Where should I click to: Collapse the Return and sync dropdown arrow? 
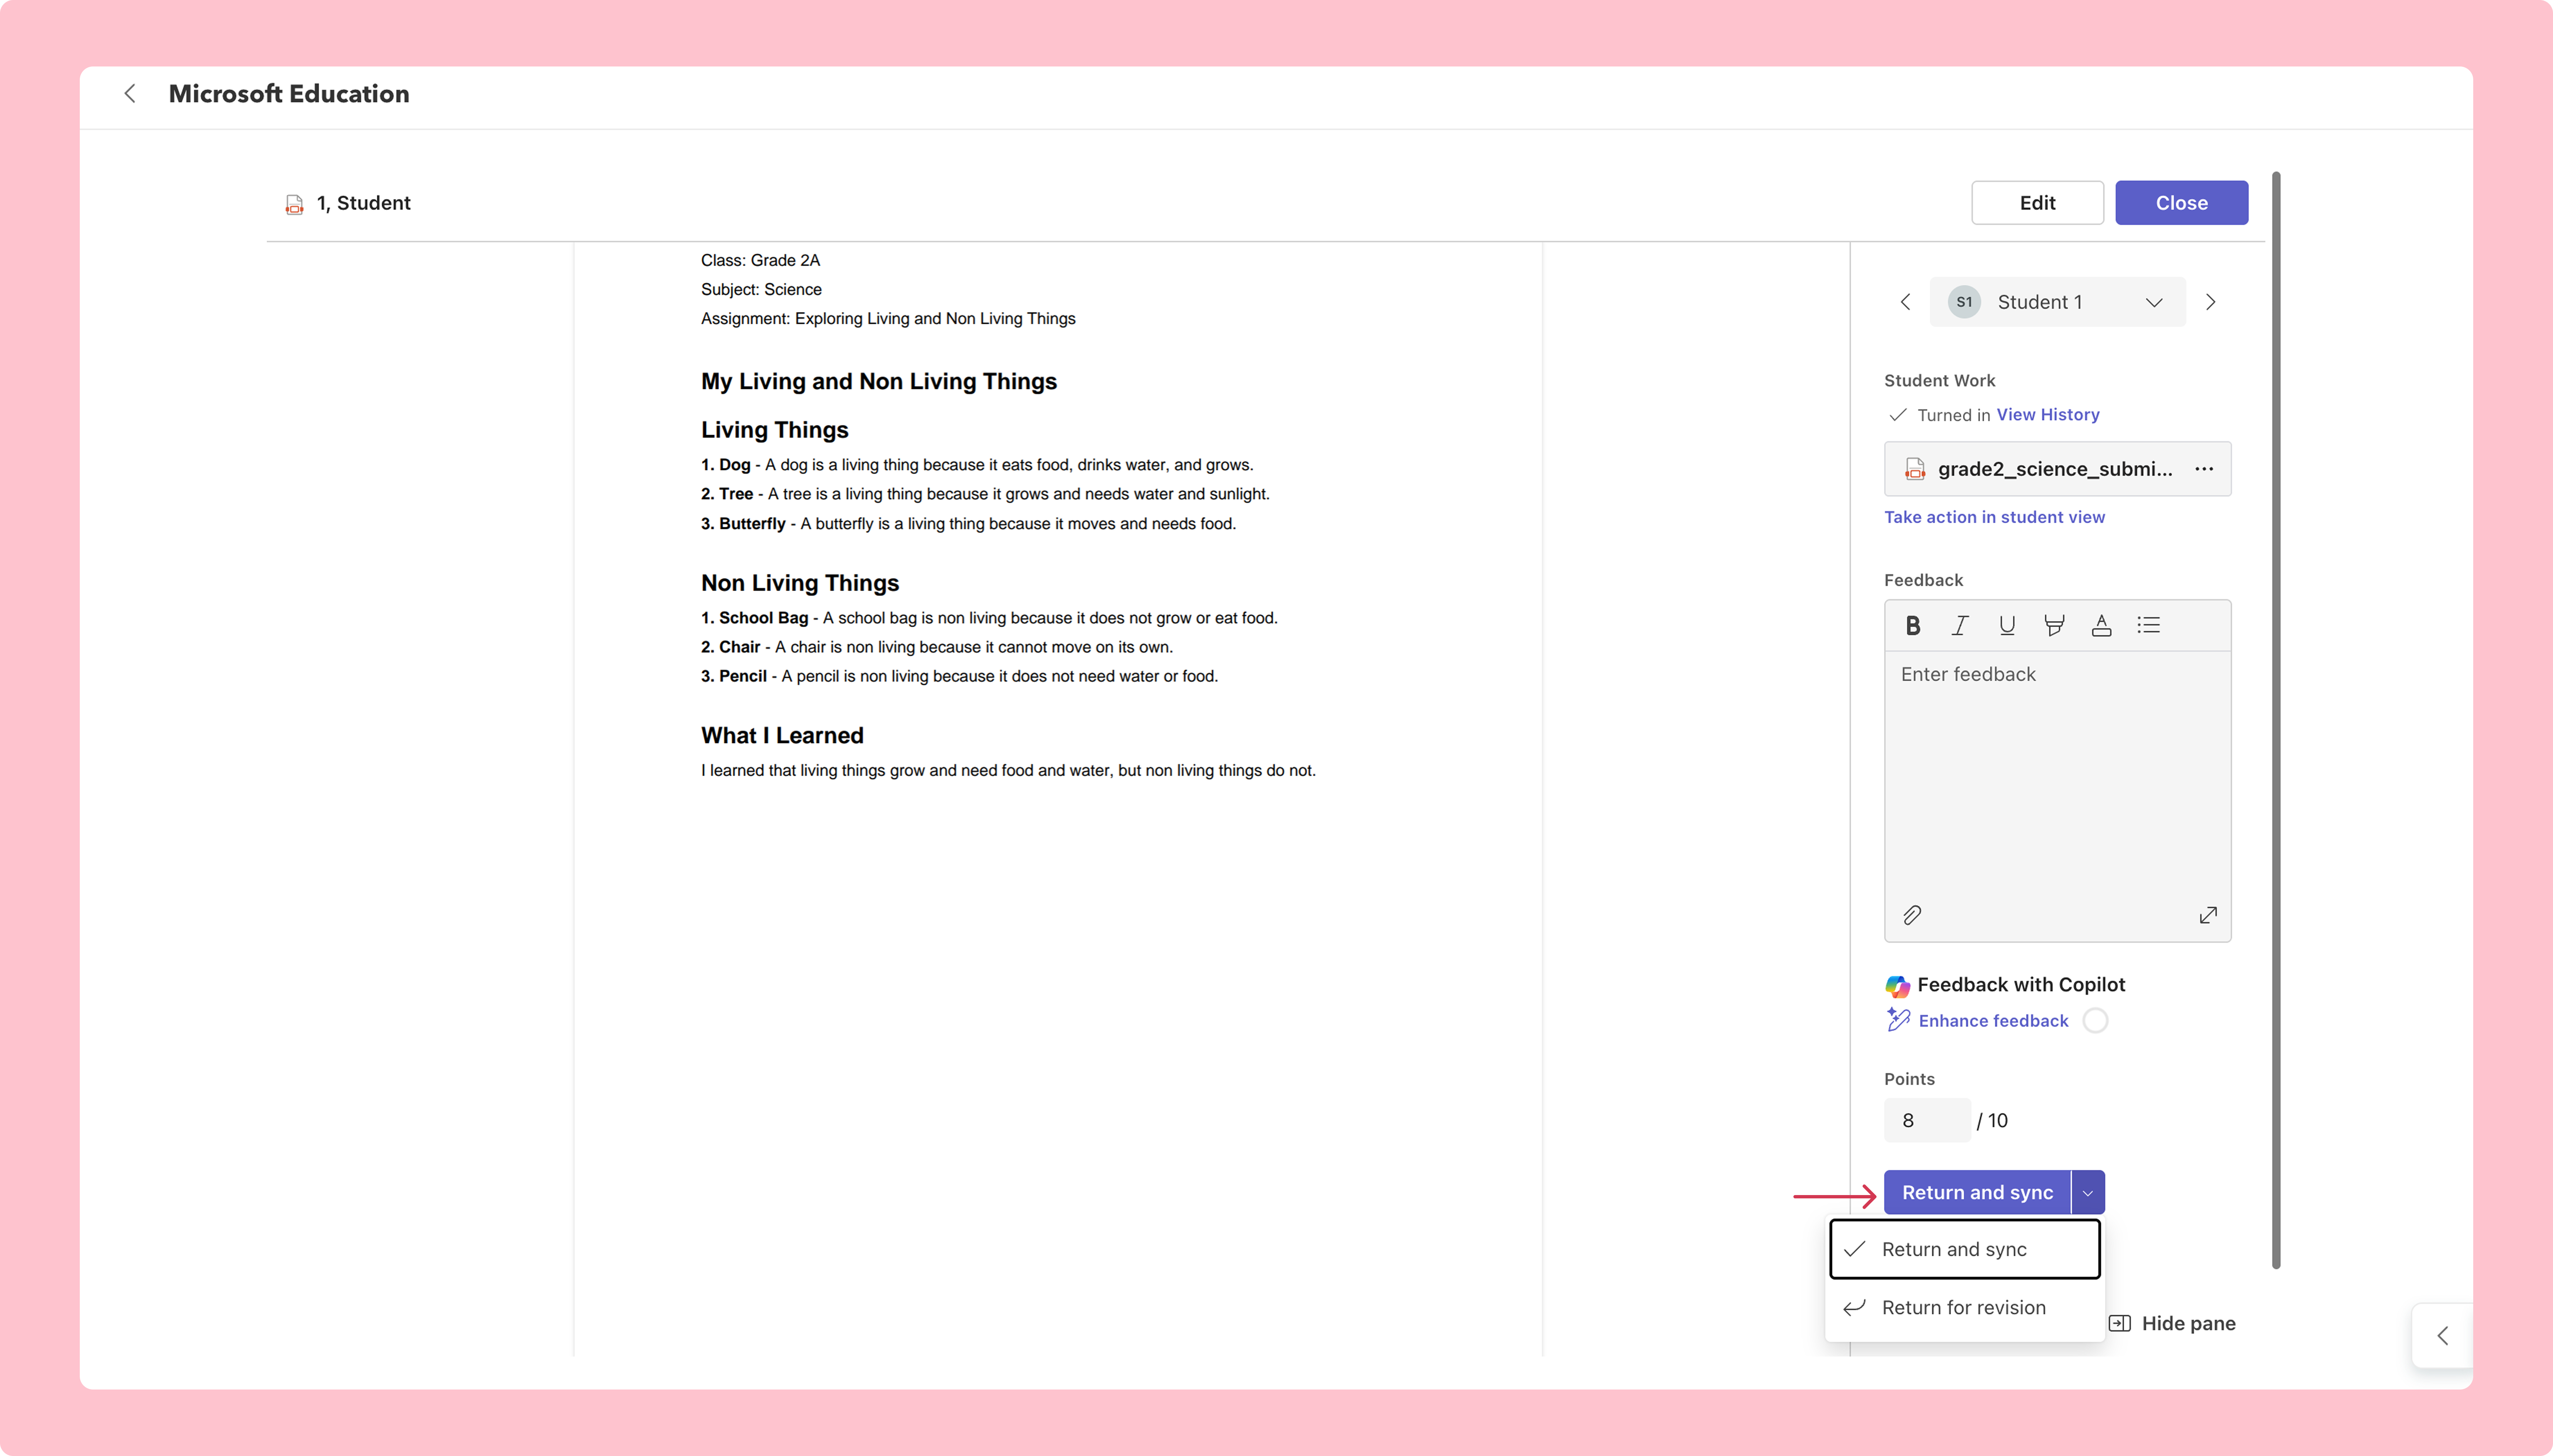coord(2088,1193)
